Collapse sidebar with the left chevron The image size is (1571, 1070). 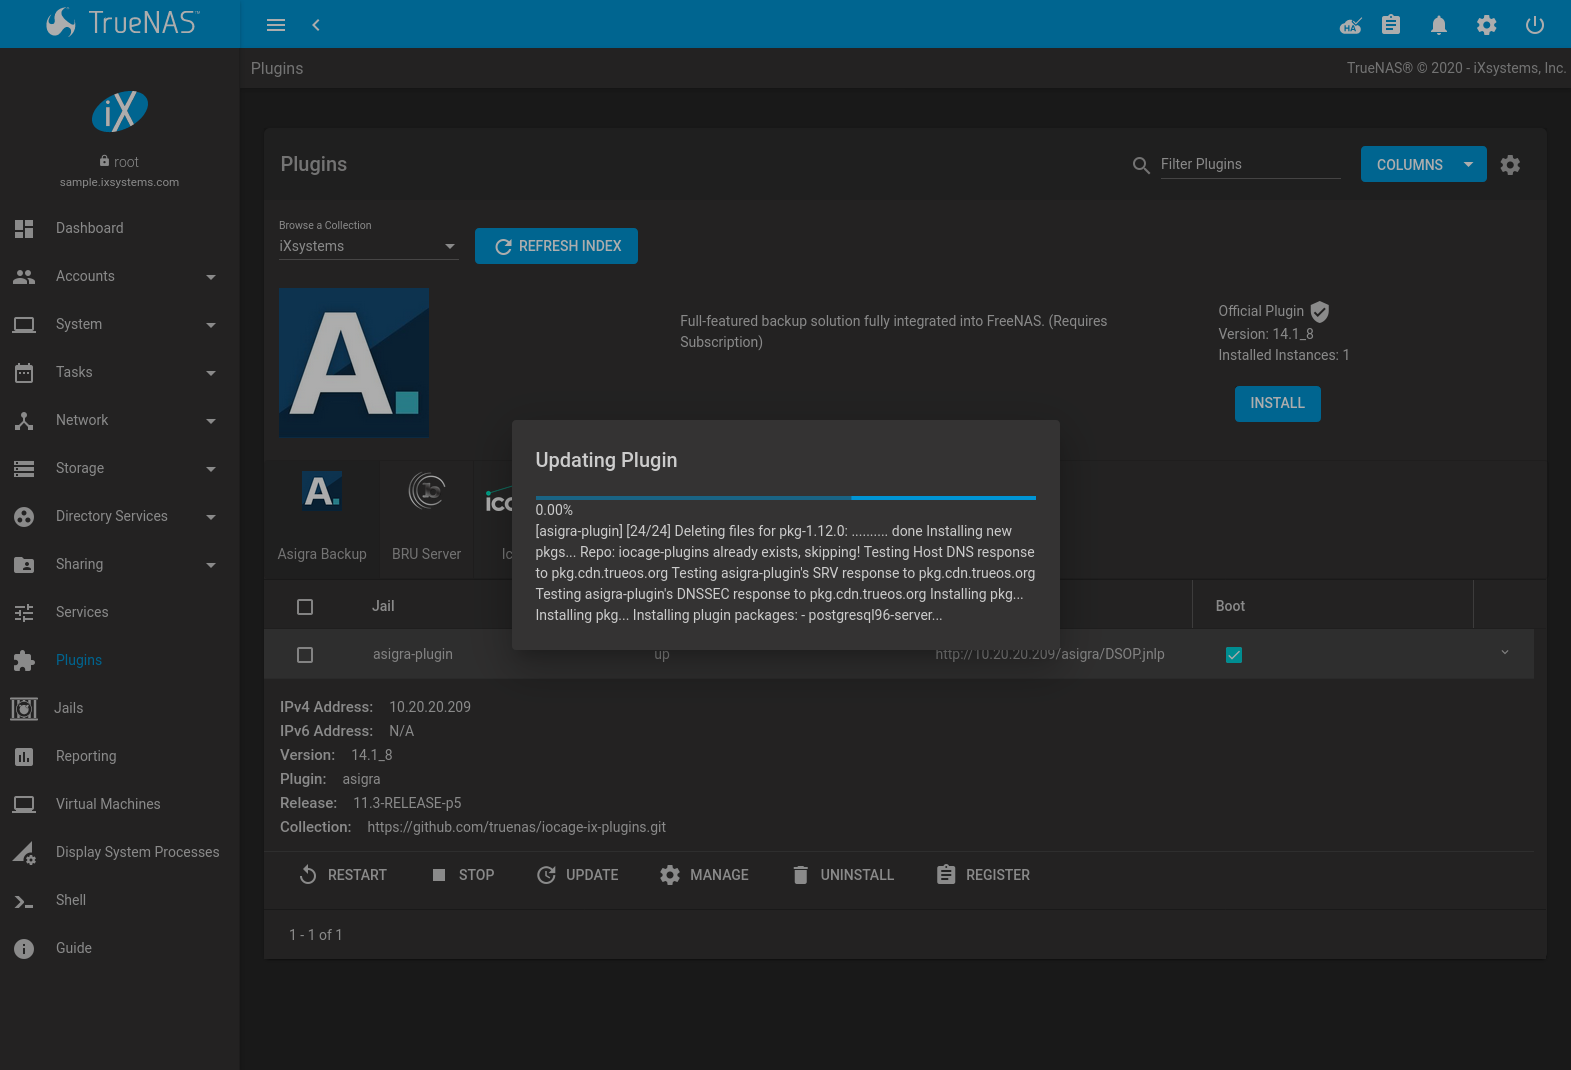click(316, 25)
